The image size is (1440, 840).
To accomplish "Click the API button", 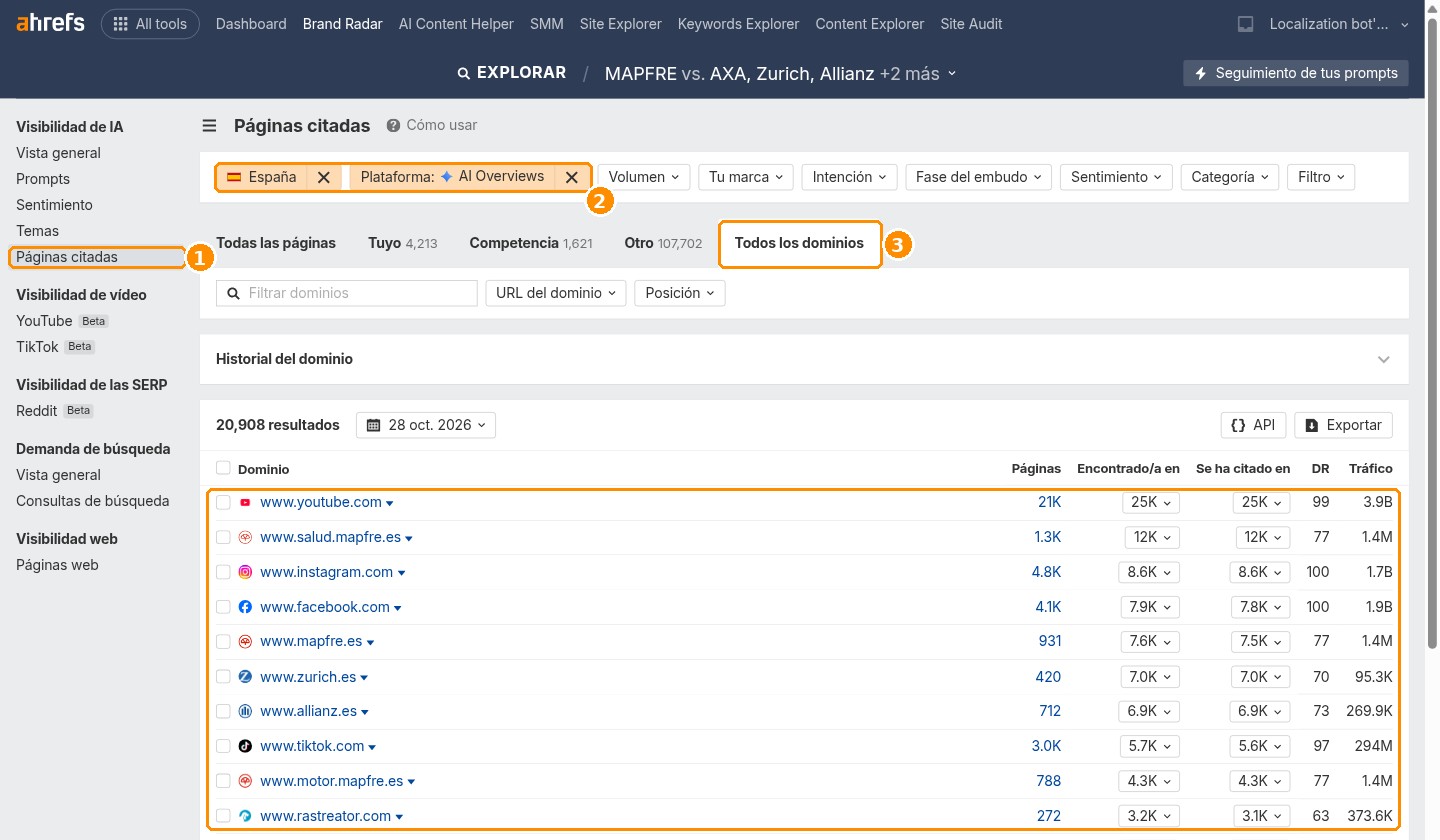I will point(1253,425).
